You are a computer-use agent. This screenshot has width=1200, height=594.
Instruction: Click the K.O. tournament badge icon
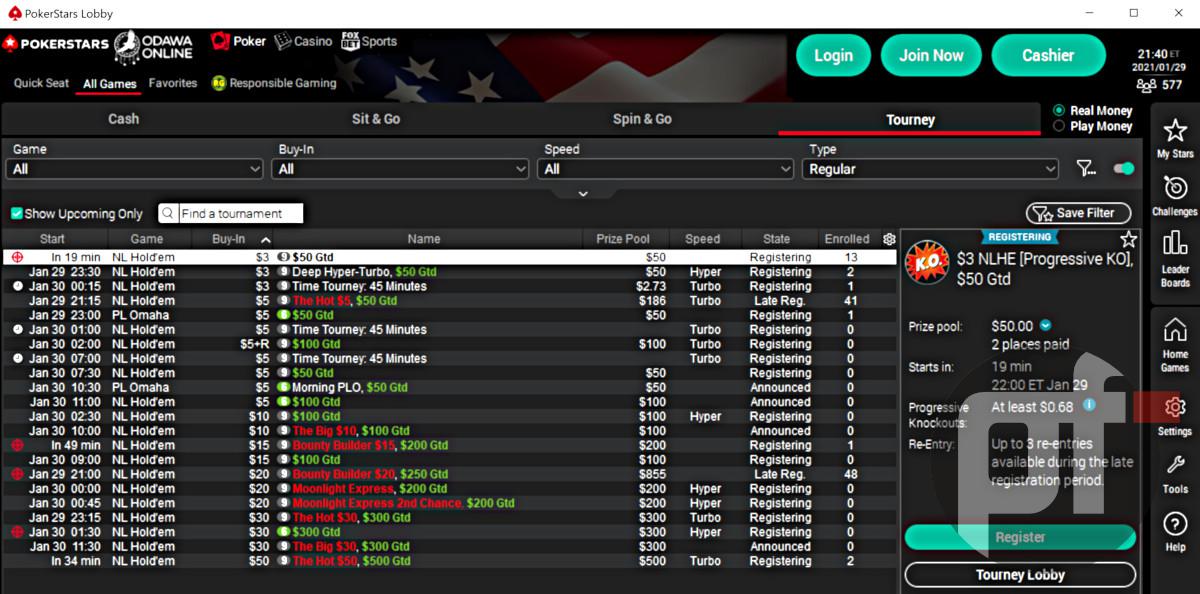coord(926,263)
